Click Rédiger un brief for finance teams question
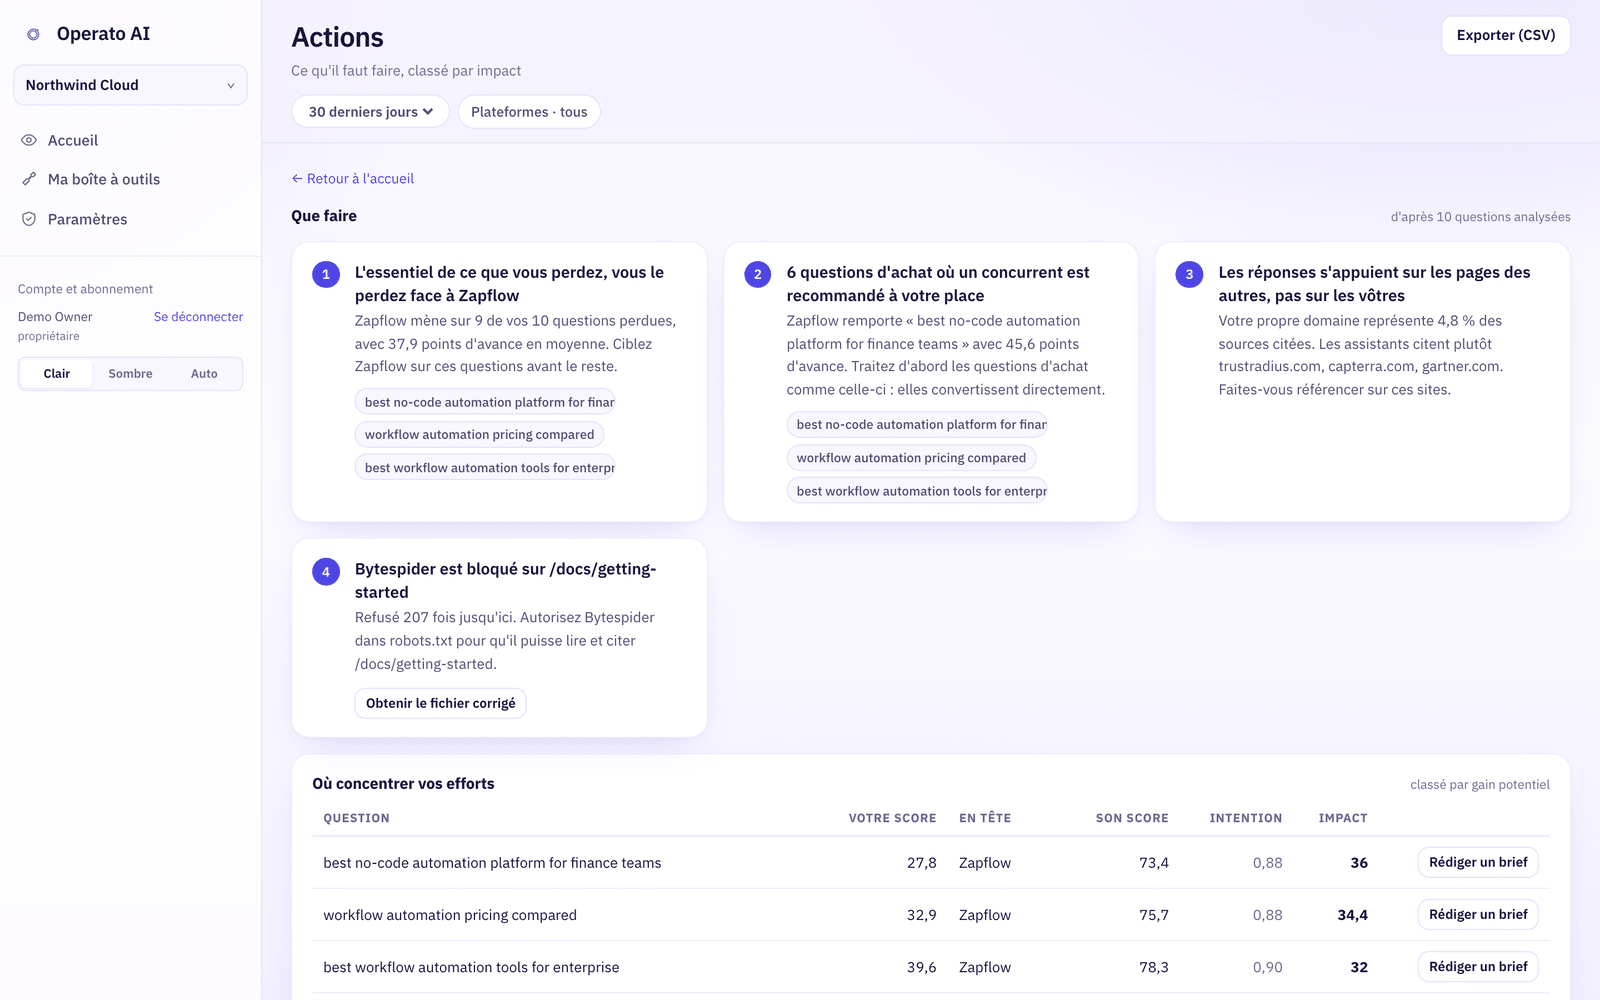The height and width of the screenshot is (1000, 1600). point(1478,862)
